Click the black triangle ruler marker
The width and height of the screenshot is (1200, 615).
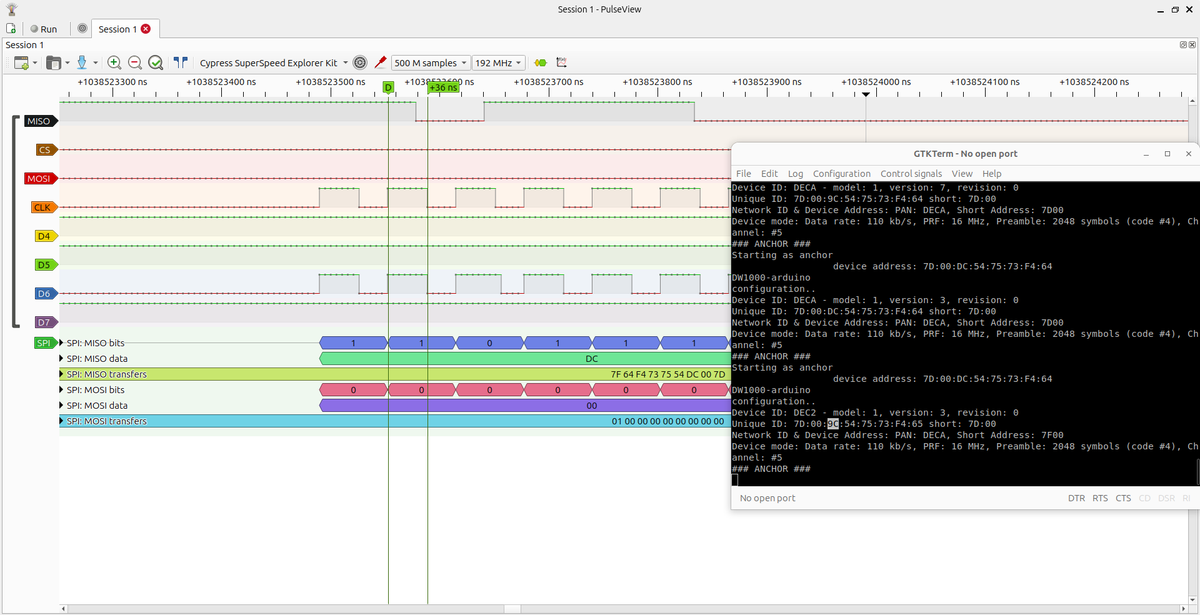(866, 94)
